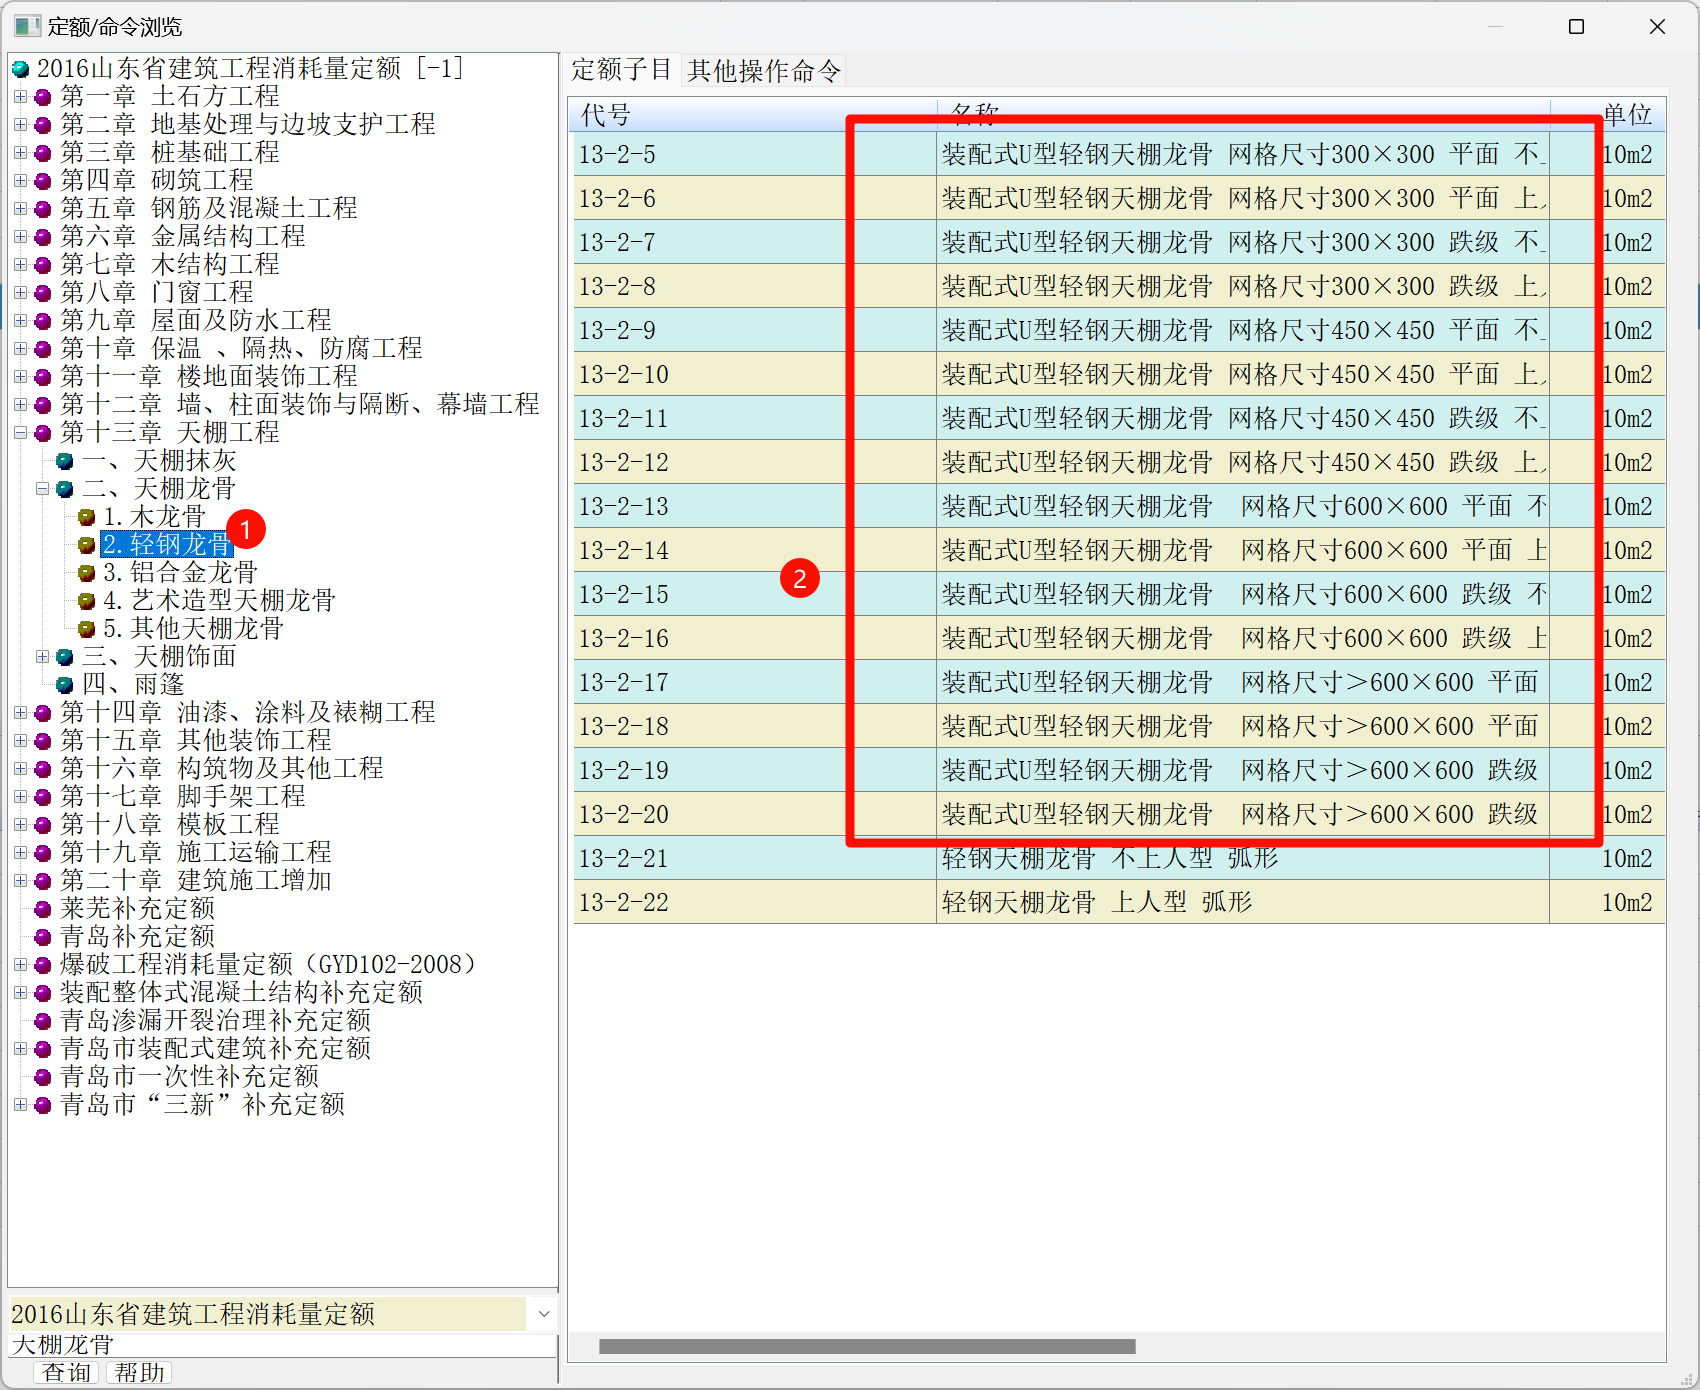This screenshot has width=1700, height=1390.
Task: Click 轻钢天棚龙骨 不上人型 弧形 cell
Action: click(1243, 858)
